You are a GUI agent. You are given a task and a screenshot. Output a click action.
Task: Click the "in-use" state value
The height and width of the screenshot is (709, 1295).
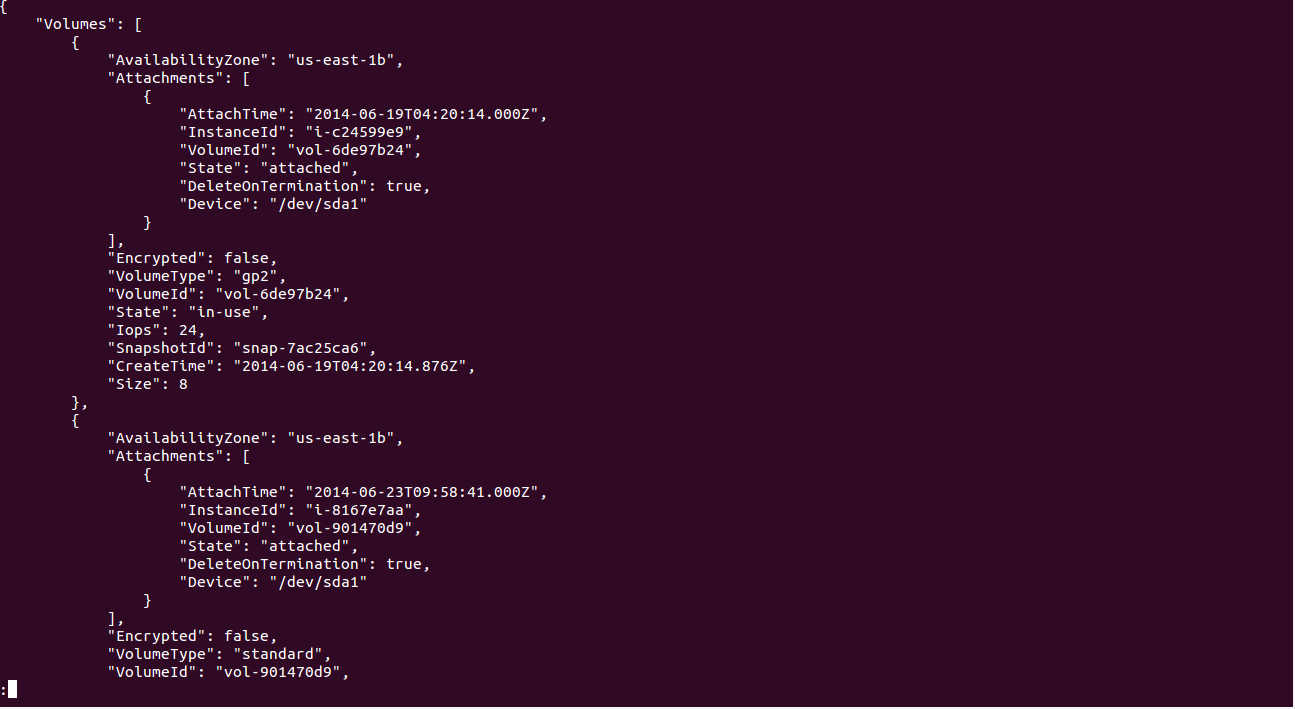(228, 312)
